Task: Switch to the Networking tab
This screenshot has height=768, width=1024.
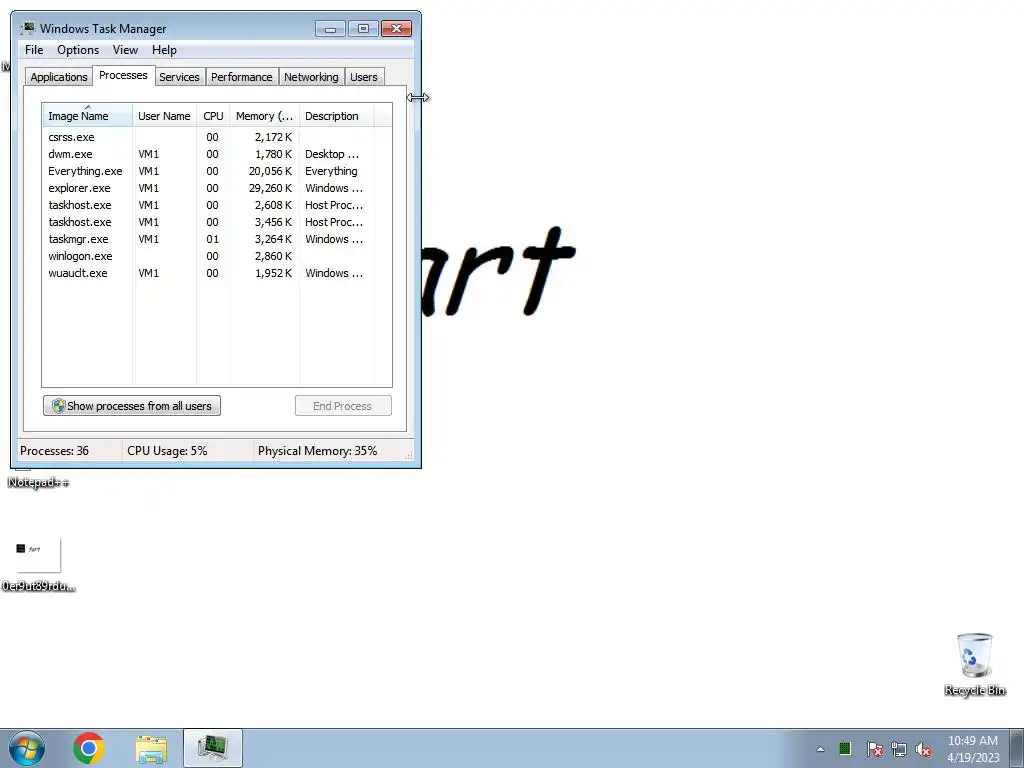Action: click(x=311, y=77)
